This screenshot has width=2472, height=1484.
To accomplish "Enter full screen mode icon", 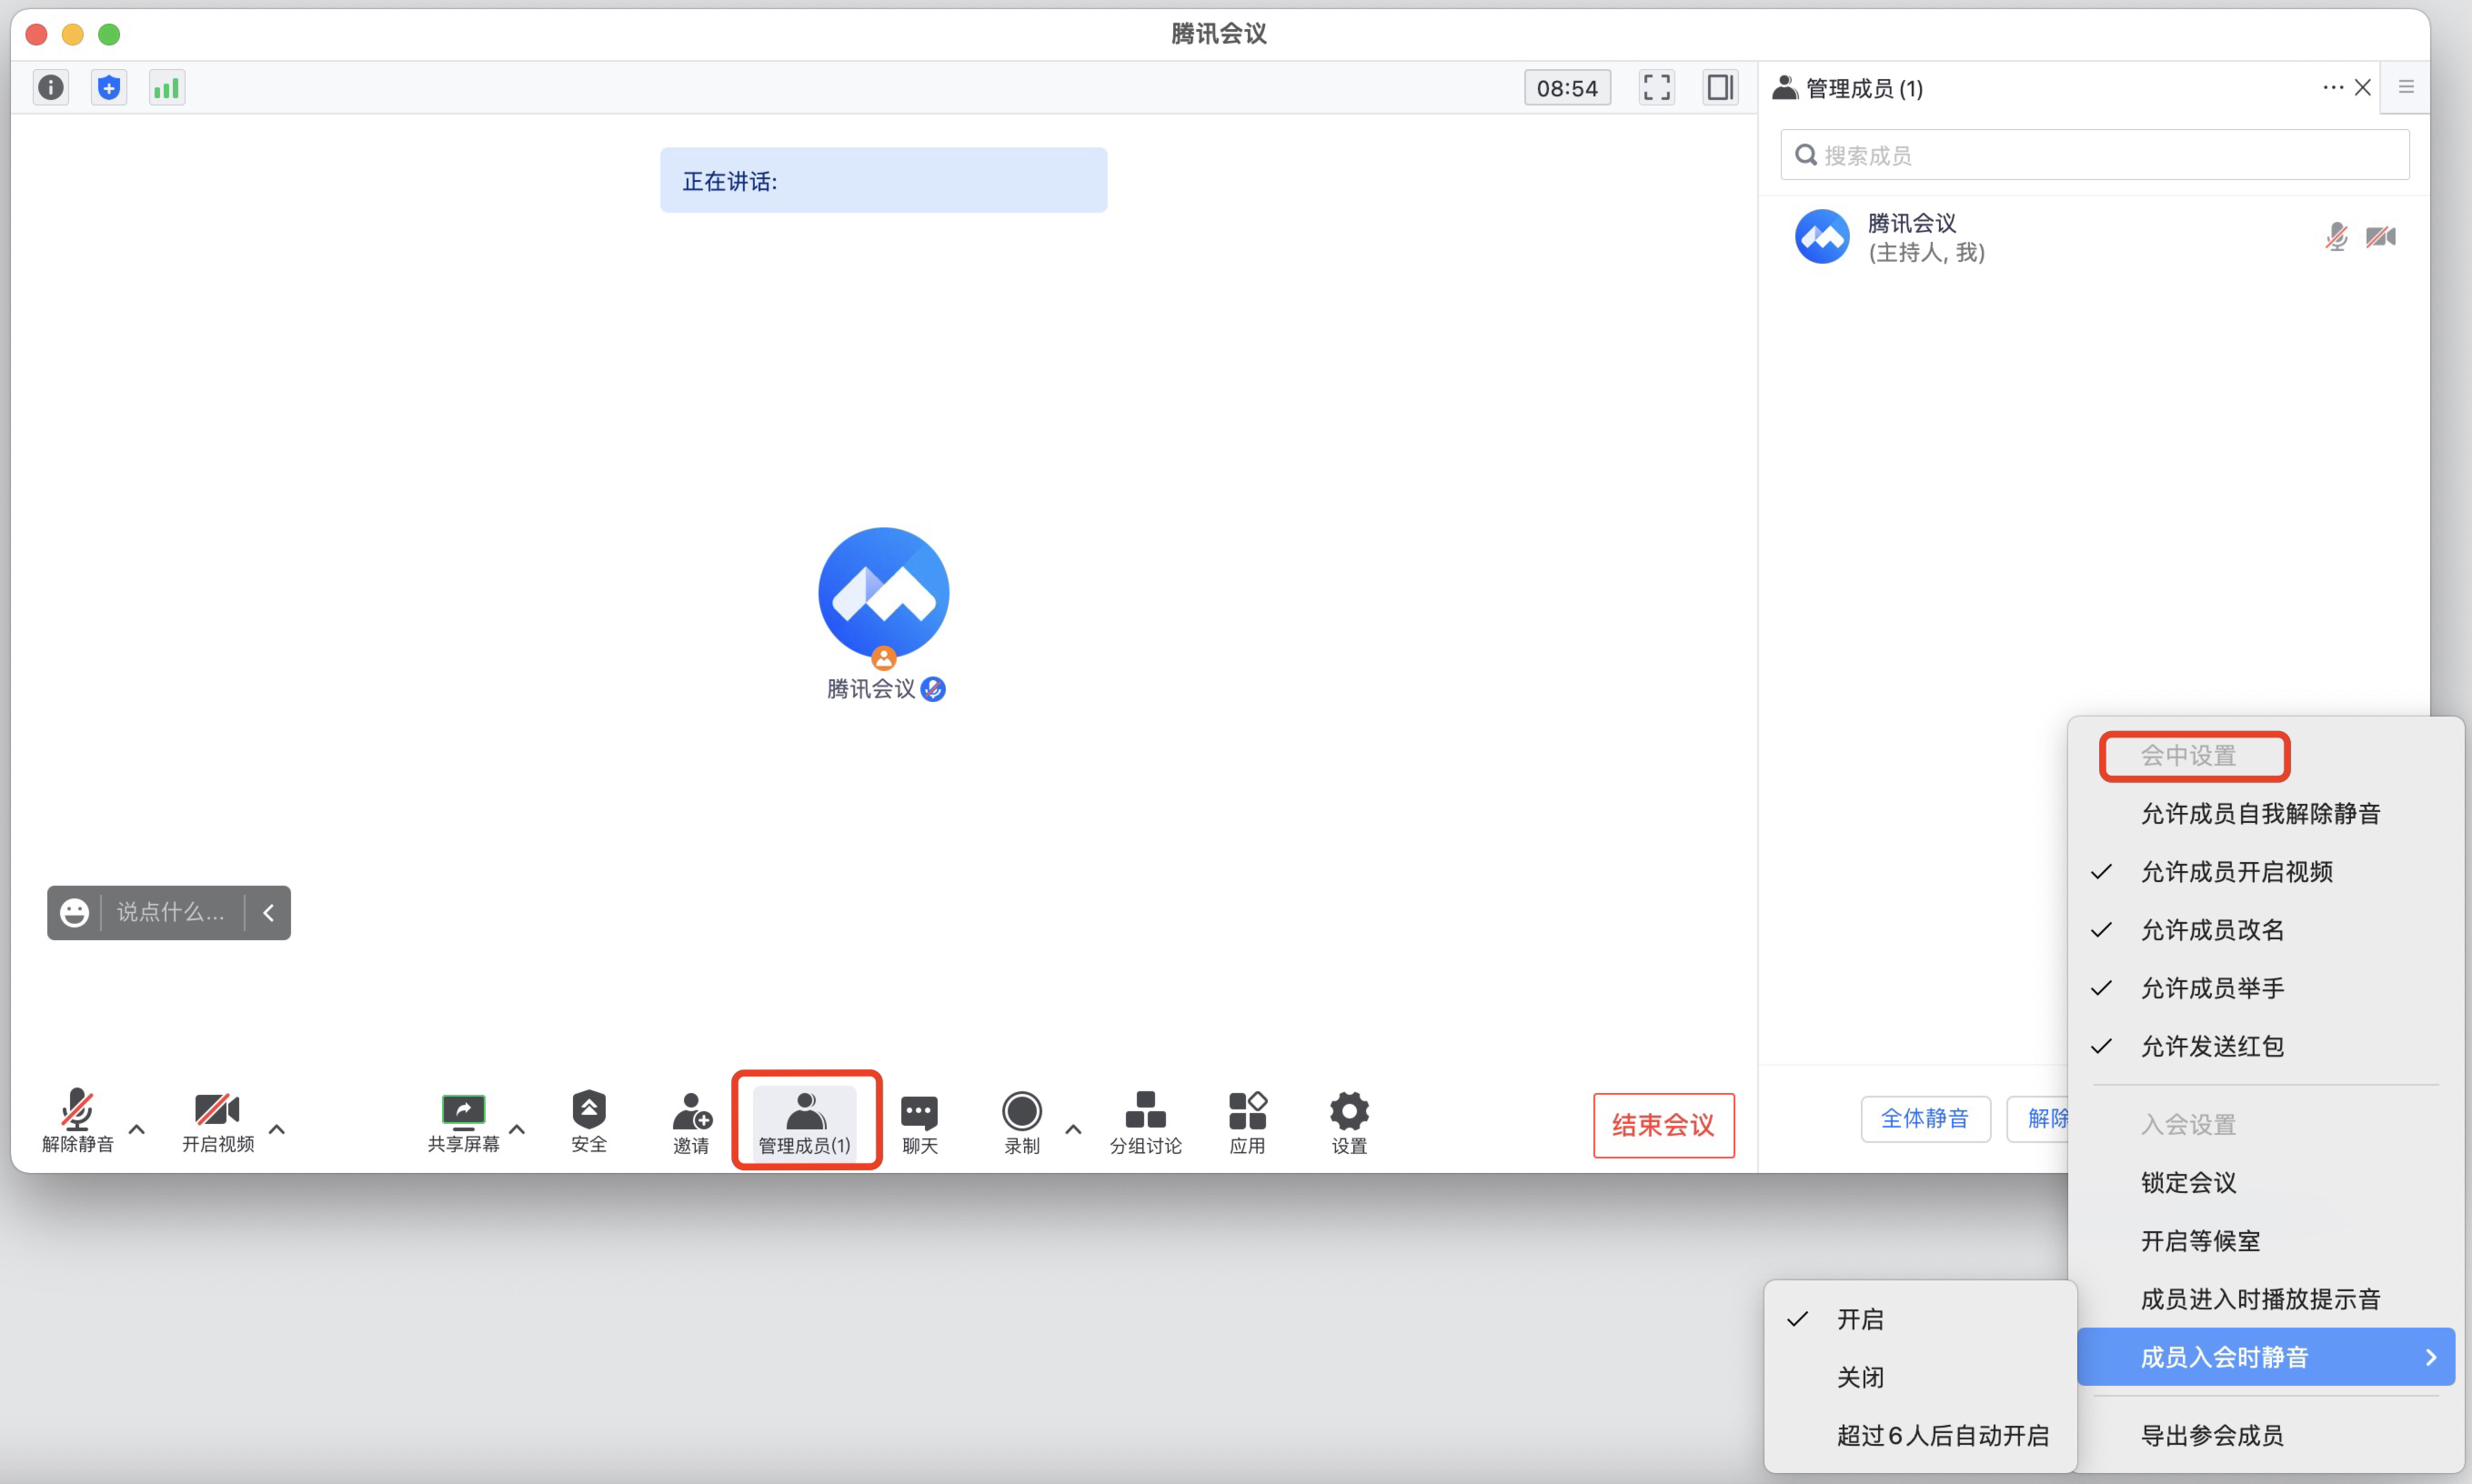I will [1656, 88].
